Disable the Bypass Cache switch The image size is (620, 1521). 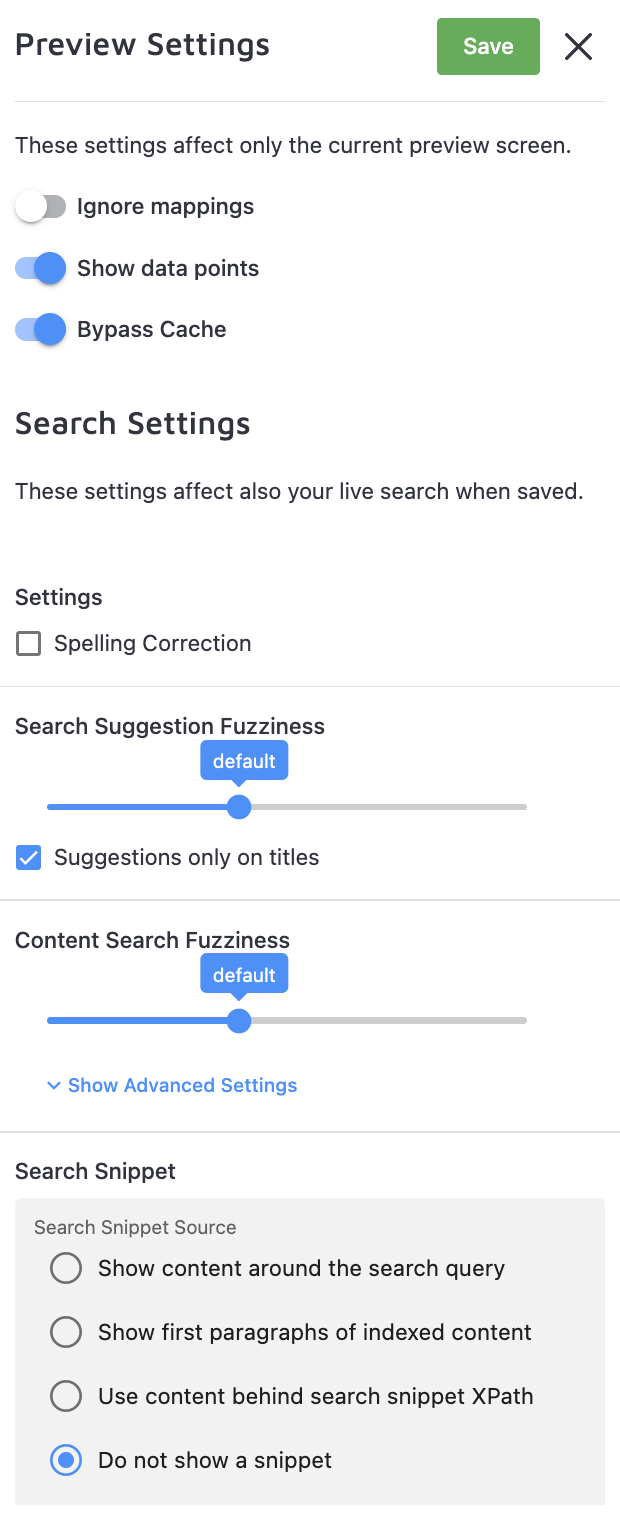pos(40,330)
